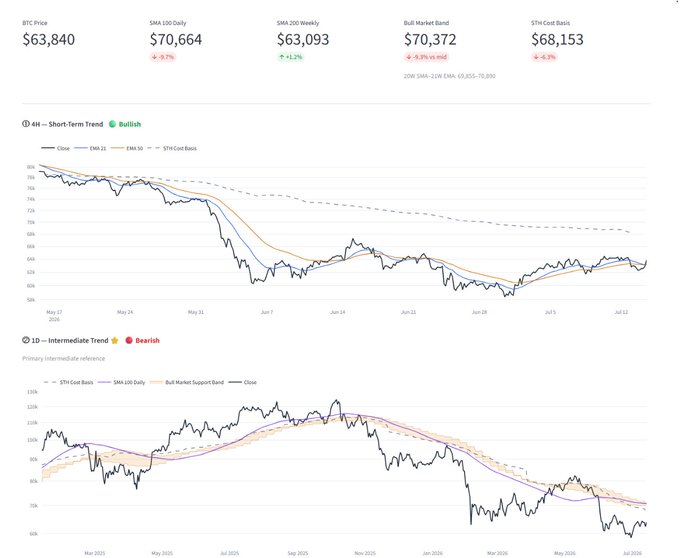Viewport: 680px width, 558px height.
Task: Click the Bull Market Band metric label
Action: [426, 23]
